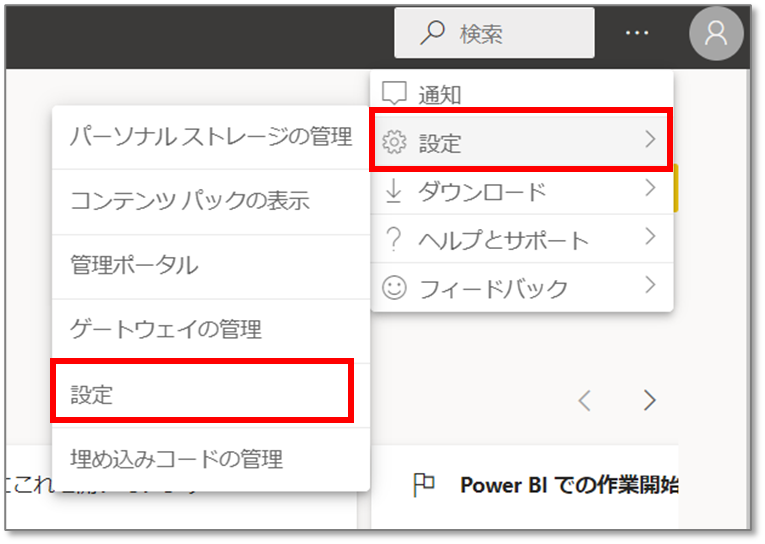
Task: Expand the フィードバック submenu chevron
Action: click(650, 284)
